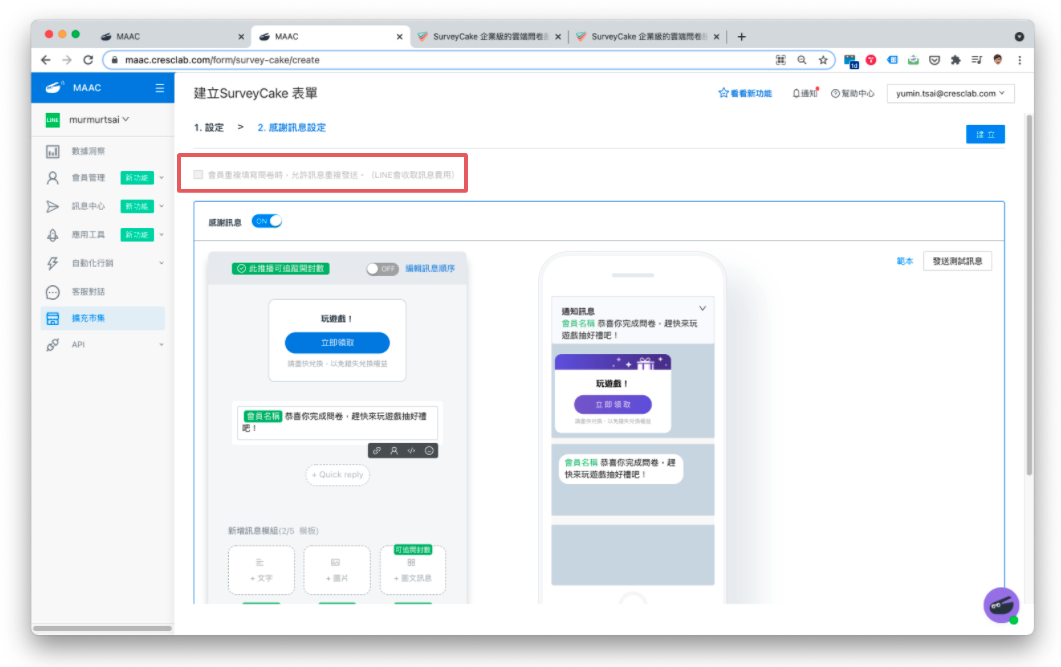Go back to the previous page
The image size is (1061, 667).
point(45,60)
